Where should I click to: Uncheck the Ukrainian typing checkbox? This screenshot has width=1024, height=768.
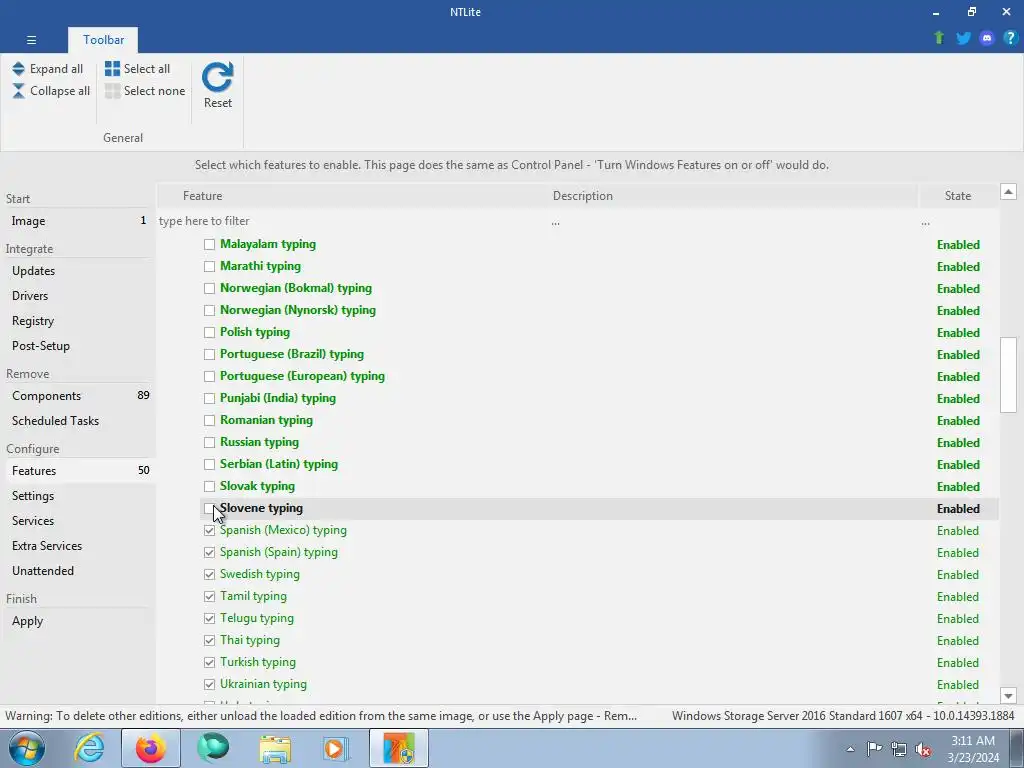click(x=209, y=684)
